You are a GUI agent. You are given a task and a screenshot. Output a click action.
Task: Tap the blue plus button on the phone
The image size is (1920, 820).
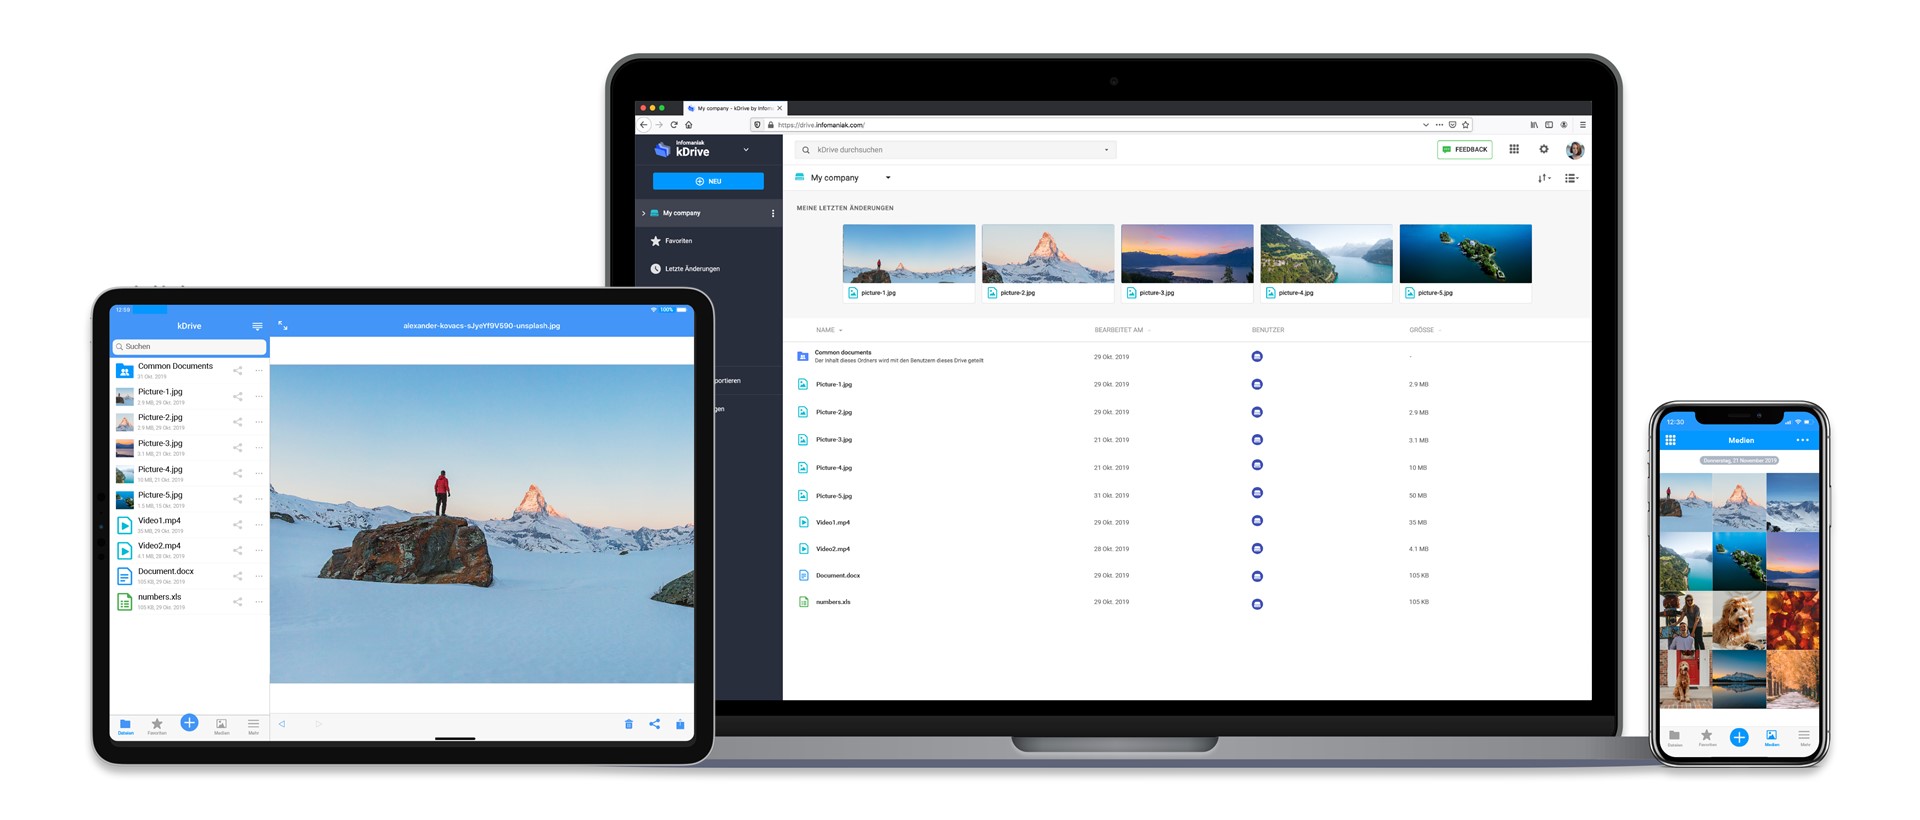(x=1739, y=737)
